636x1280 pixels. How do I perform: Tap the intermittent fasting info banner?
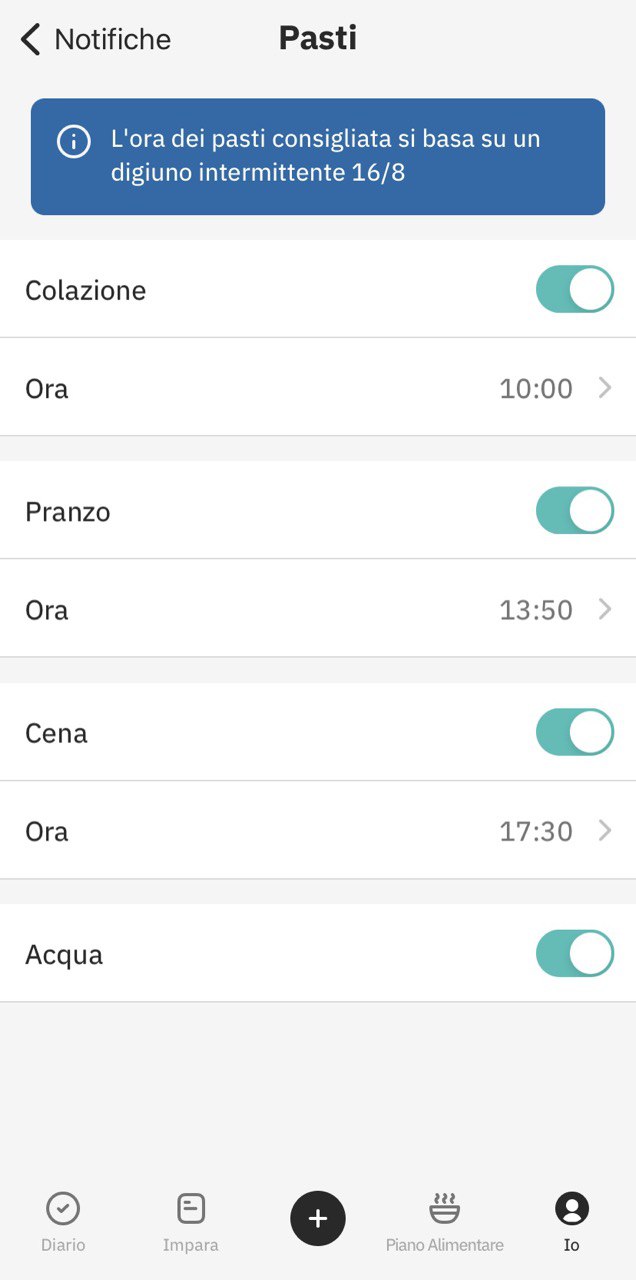[x=318, y=157]
